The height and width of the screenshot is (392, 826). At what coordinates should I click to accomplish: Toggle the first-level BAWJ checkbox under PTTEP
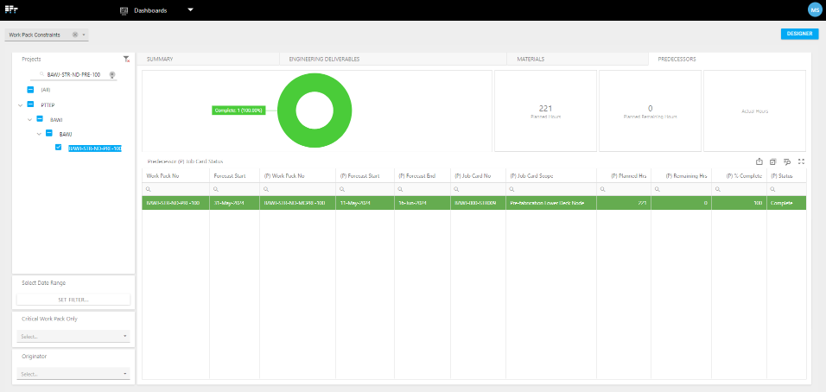pyautogui.click(x=40, y=119)
